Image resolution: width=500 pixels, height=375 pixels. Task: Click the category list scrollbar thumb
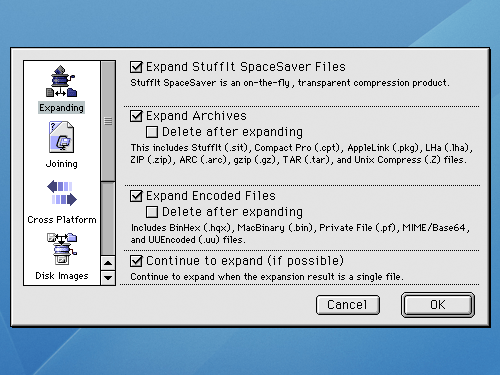pyautogui.click(x=108, y=121)
